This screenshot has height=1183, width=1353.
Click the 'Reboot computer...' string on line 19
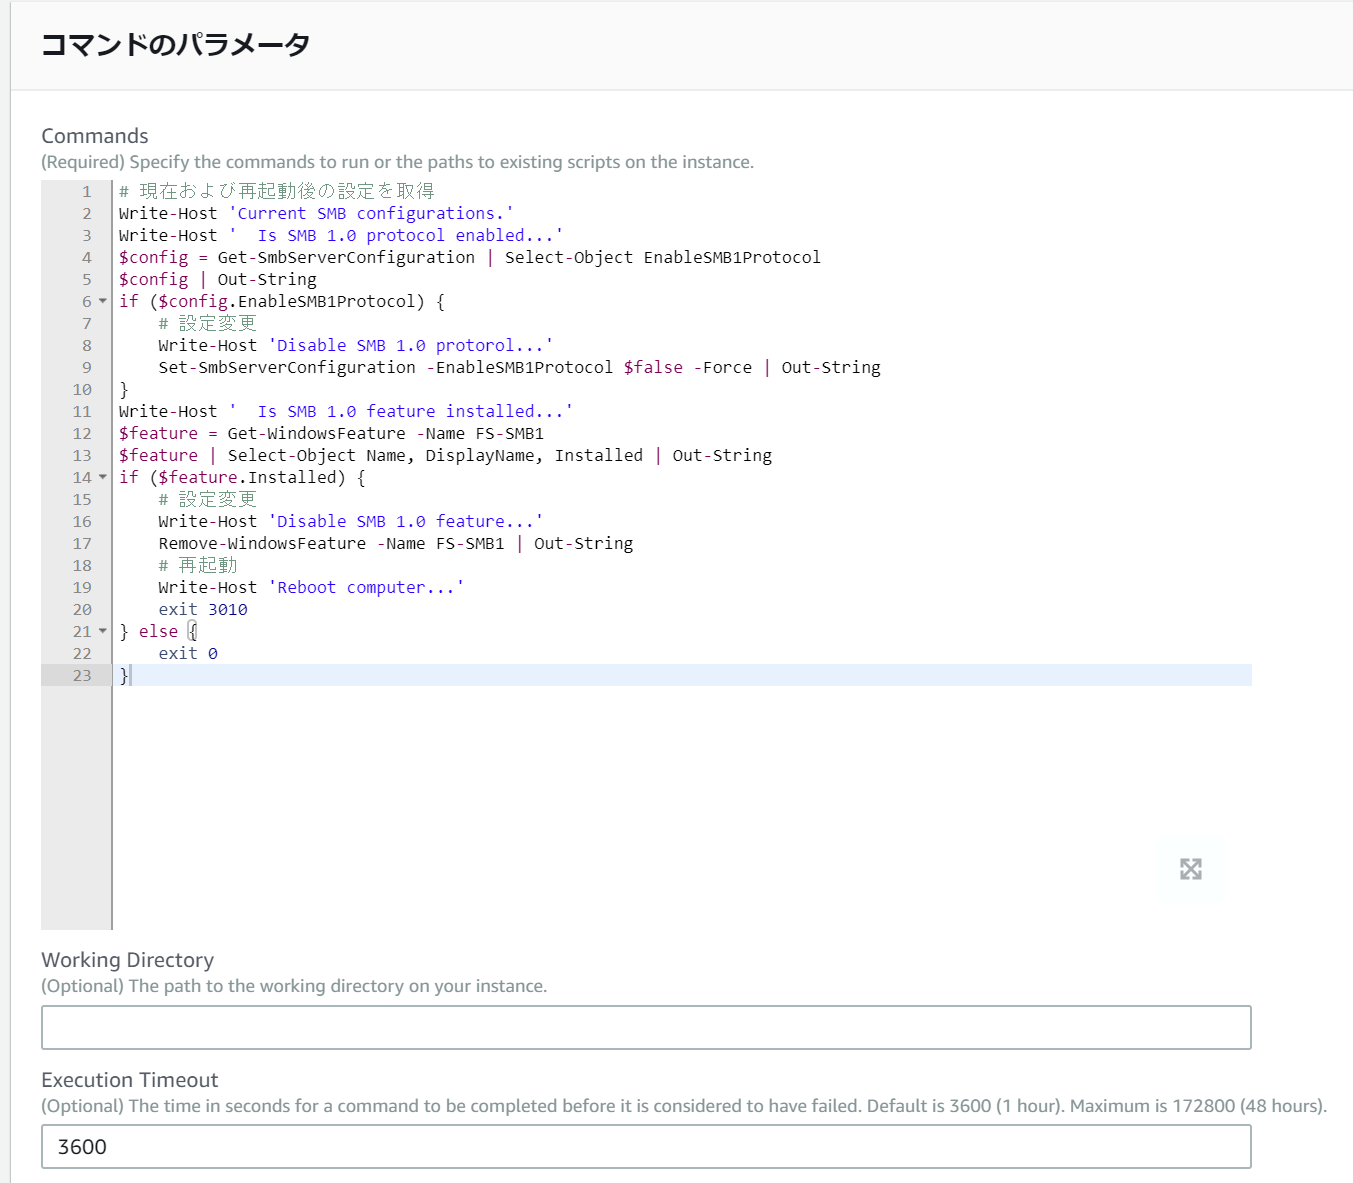[x=367, y=587]
